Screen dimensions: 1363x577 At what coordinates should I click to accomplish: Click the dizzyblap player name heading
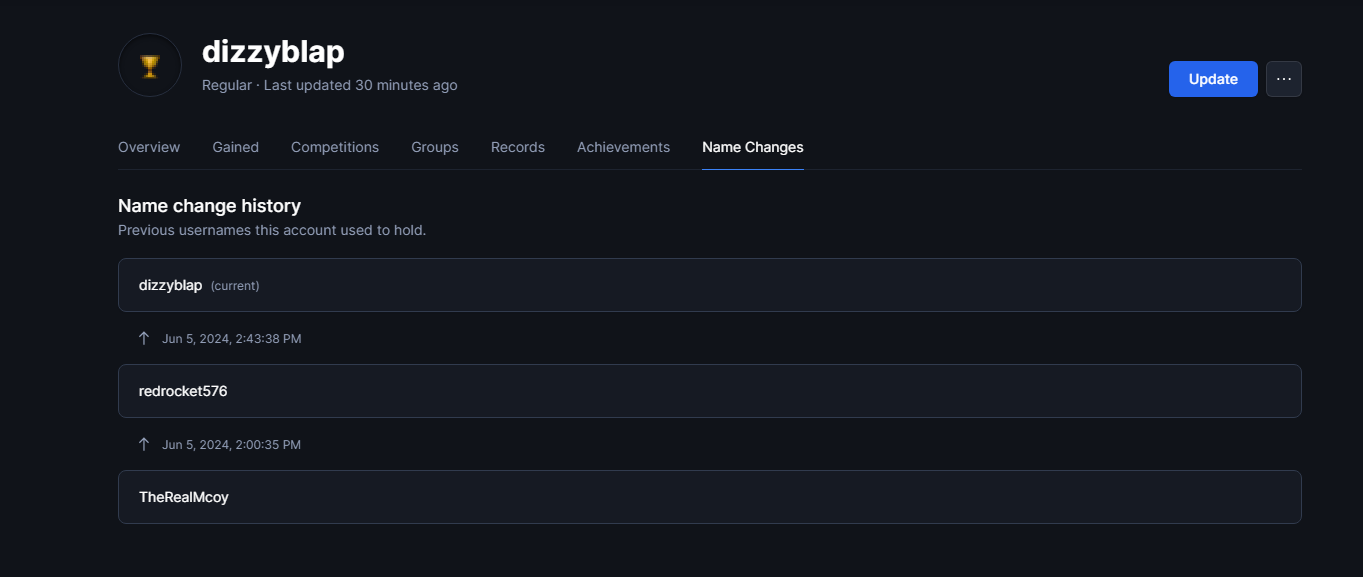click(273, 52)
